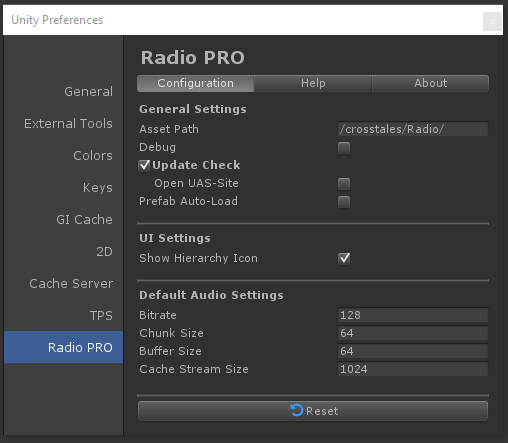The width and height of the screenshot is (508, 443).
Task: Click the Chunk Size label
Action: click(x=171, y=333)
